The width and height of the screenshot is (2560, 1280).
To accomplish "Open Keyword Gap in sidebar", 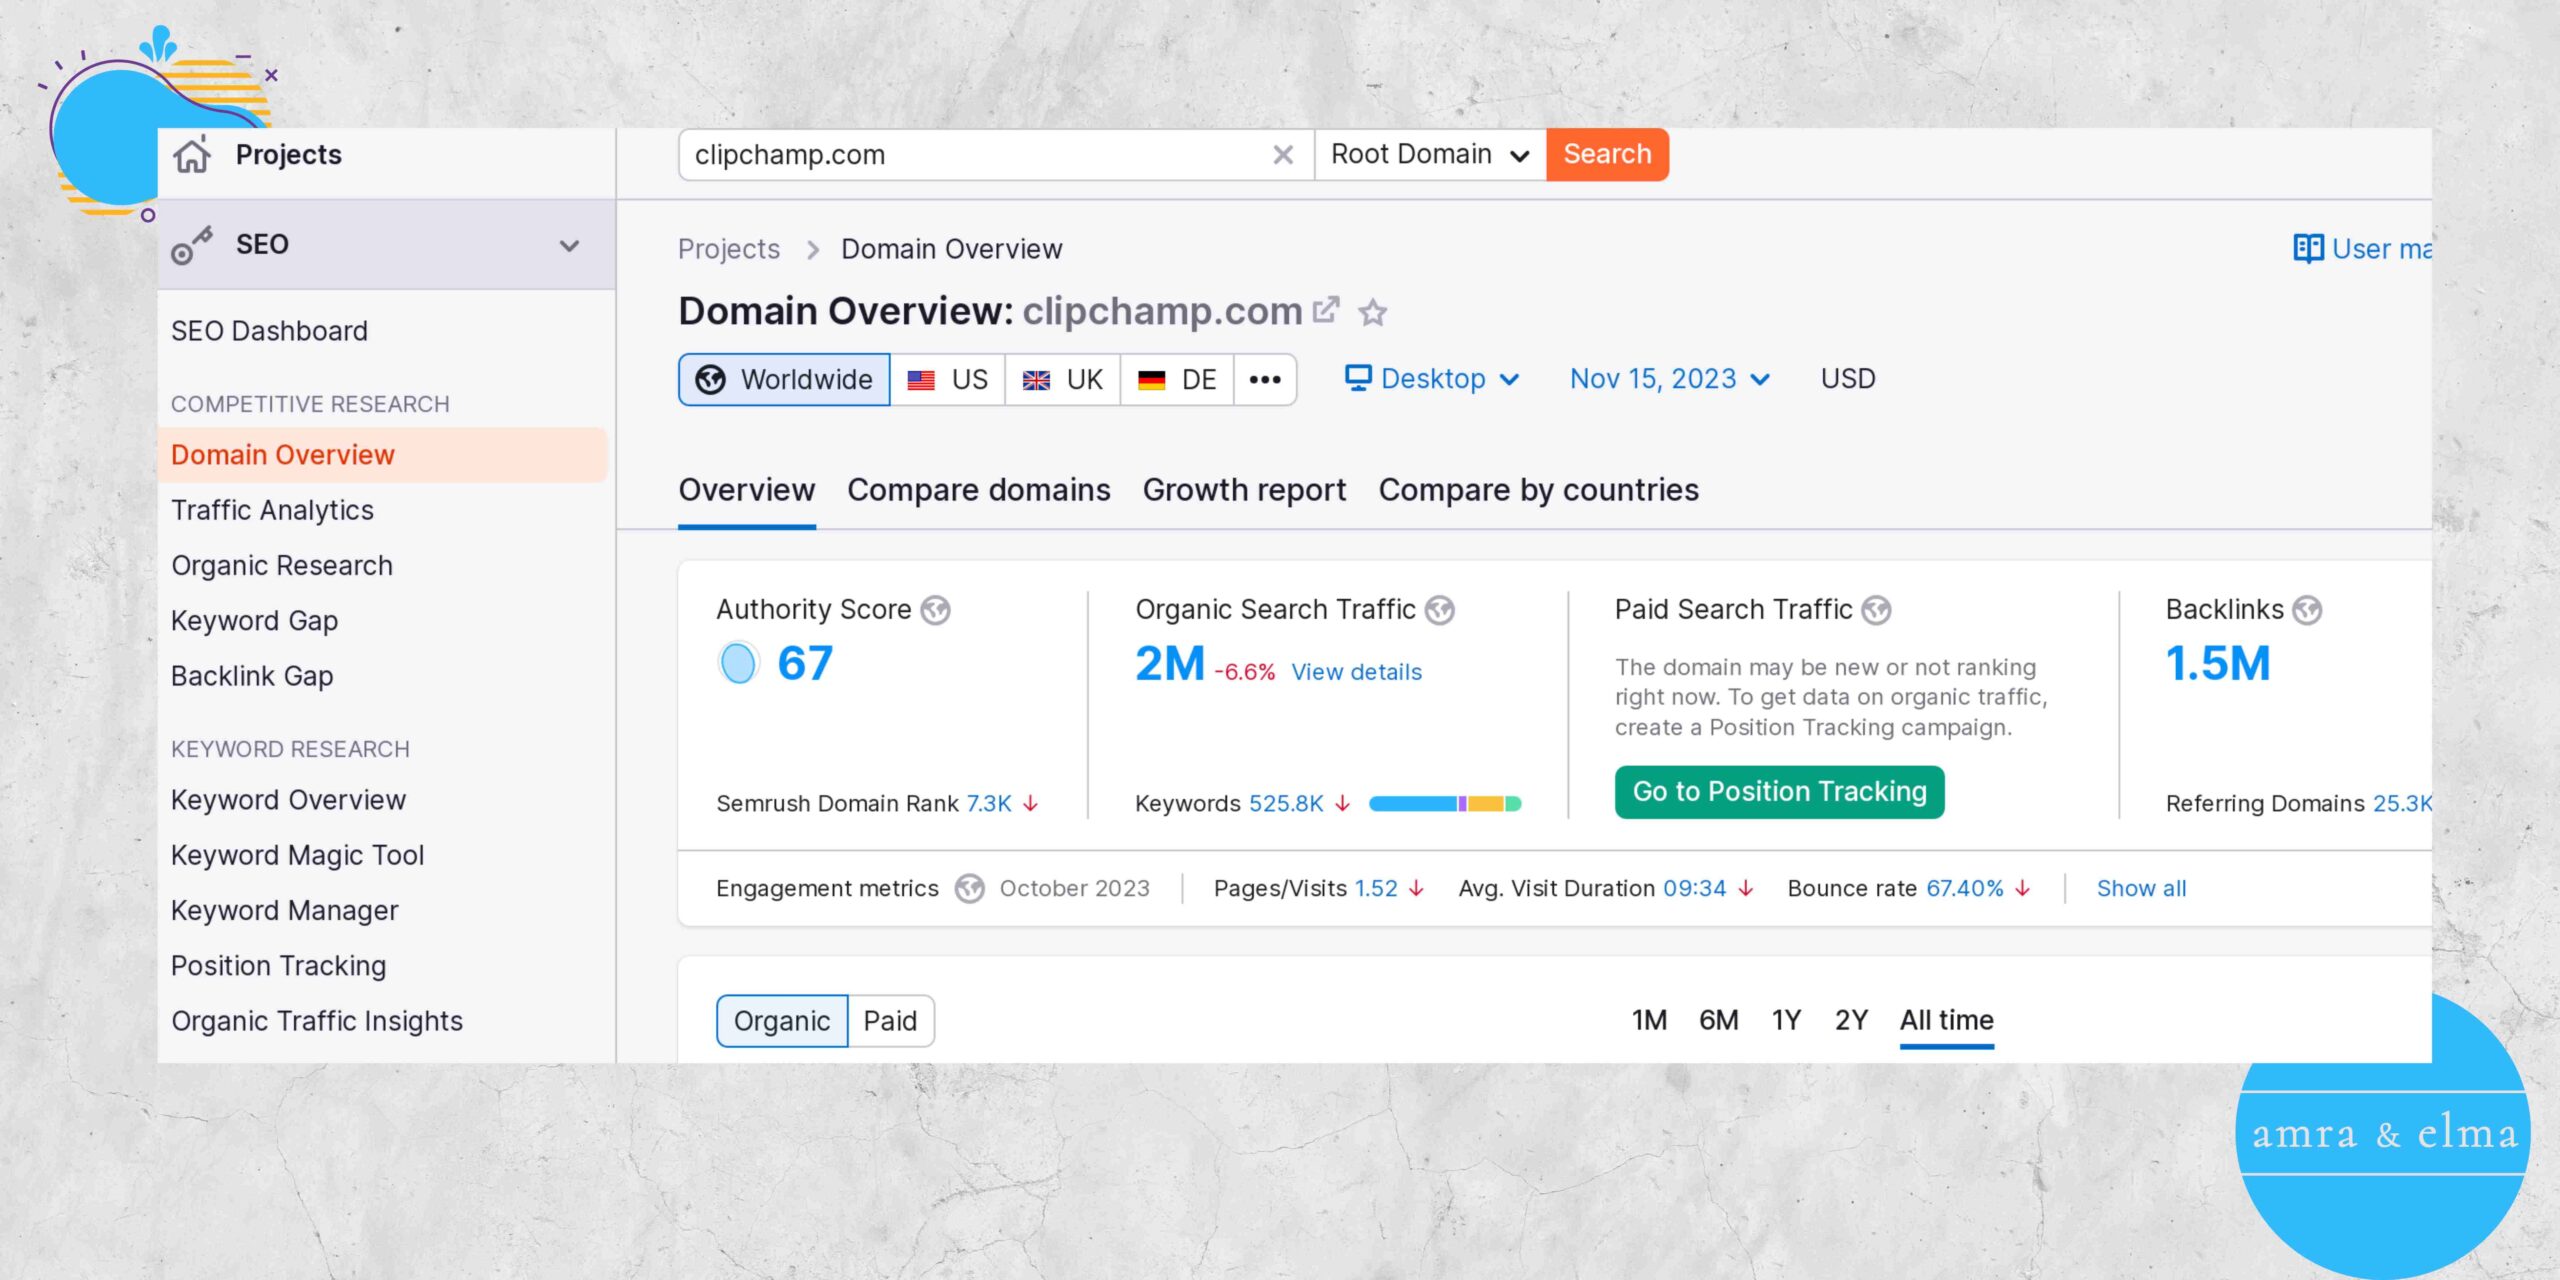I will [254, 621].
